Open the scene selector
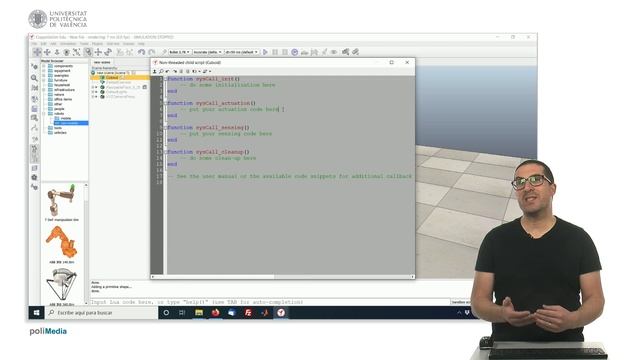Screen dimensions: 640x360 coord(356,52)
